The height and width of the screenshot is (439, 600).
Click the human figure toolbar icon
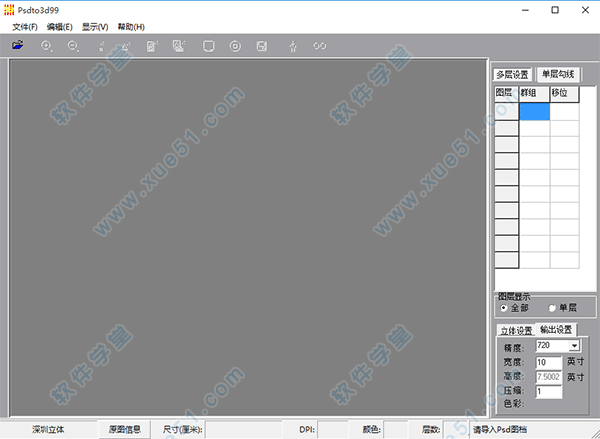click(x=293, y=46)
